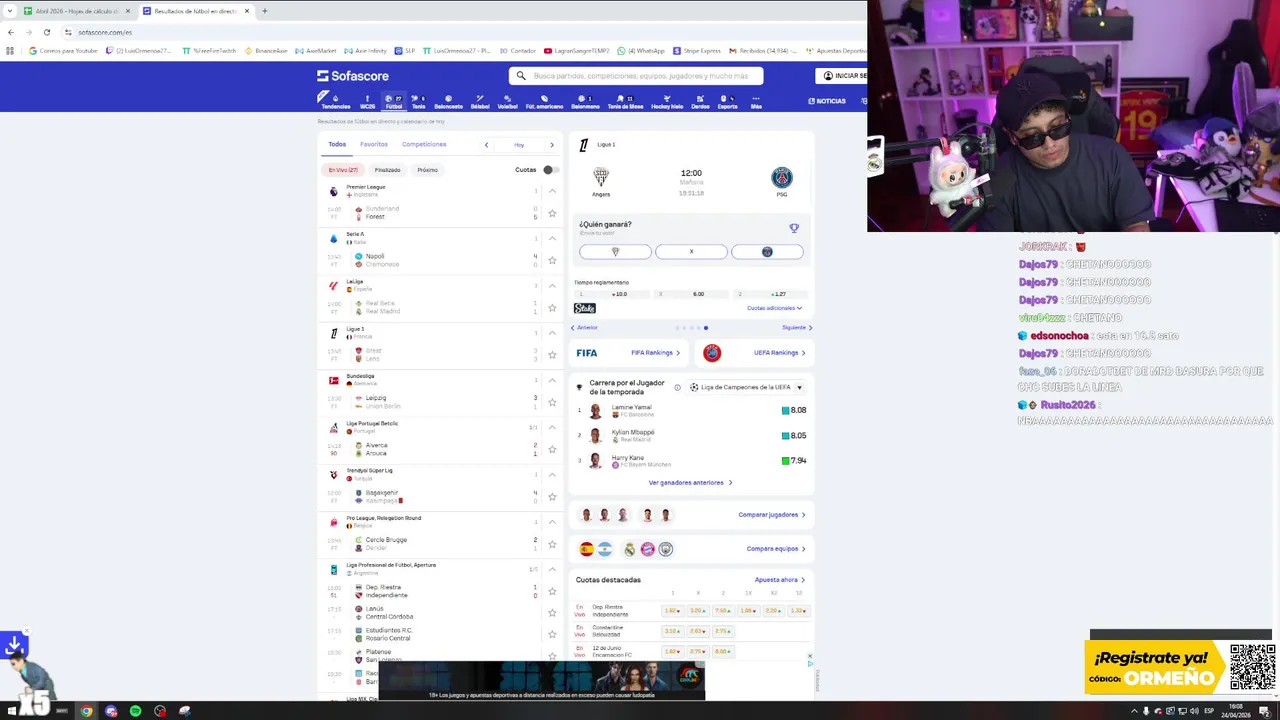
Task: Open FIFA Rankings
Action: coord(628,353)
